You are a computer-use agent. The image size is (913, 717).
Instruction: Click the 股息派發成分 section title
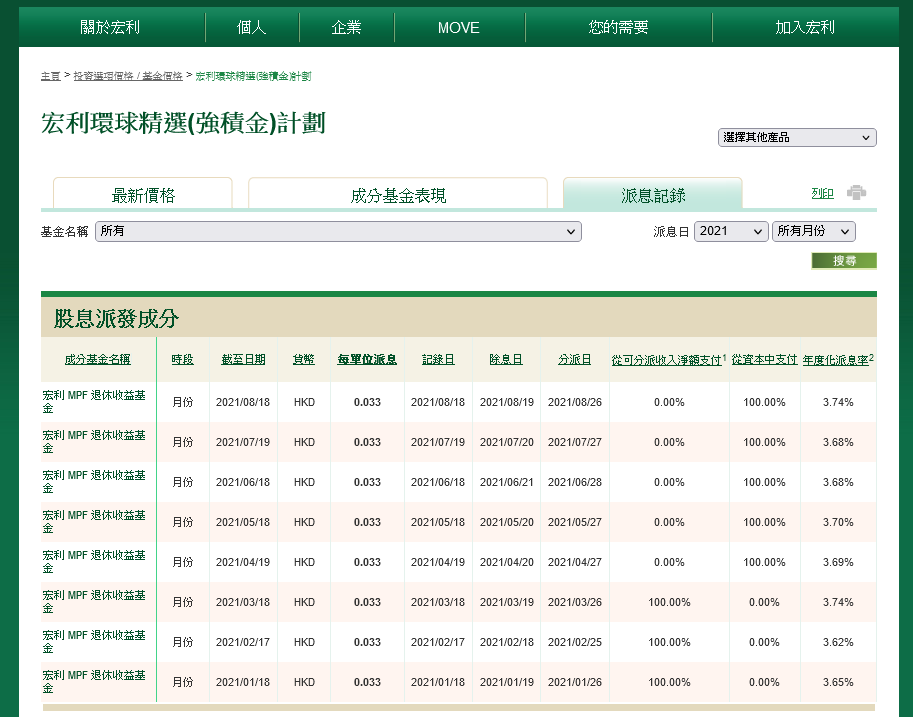pos(116,319)
